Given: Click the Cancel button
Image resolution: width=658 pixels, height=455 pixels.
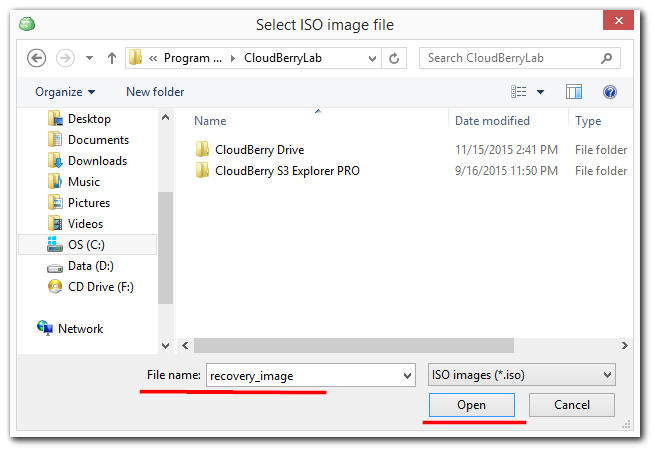Looking at the screenshot, I should [572, 405].
